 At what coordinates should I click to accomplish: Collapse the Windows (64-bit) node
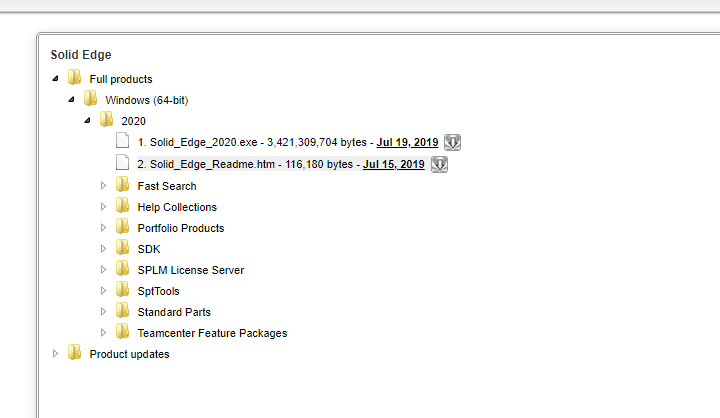[x=72, y=100]
